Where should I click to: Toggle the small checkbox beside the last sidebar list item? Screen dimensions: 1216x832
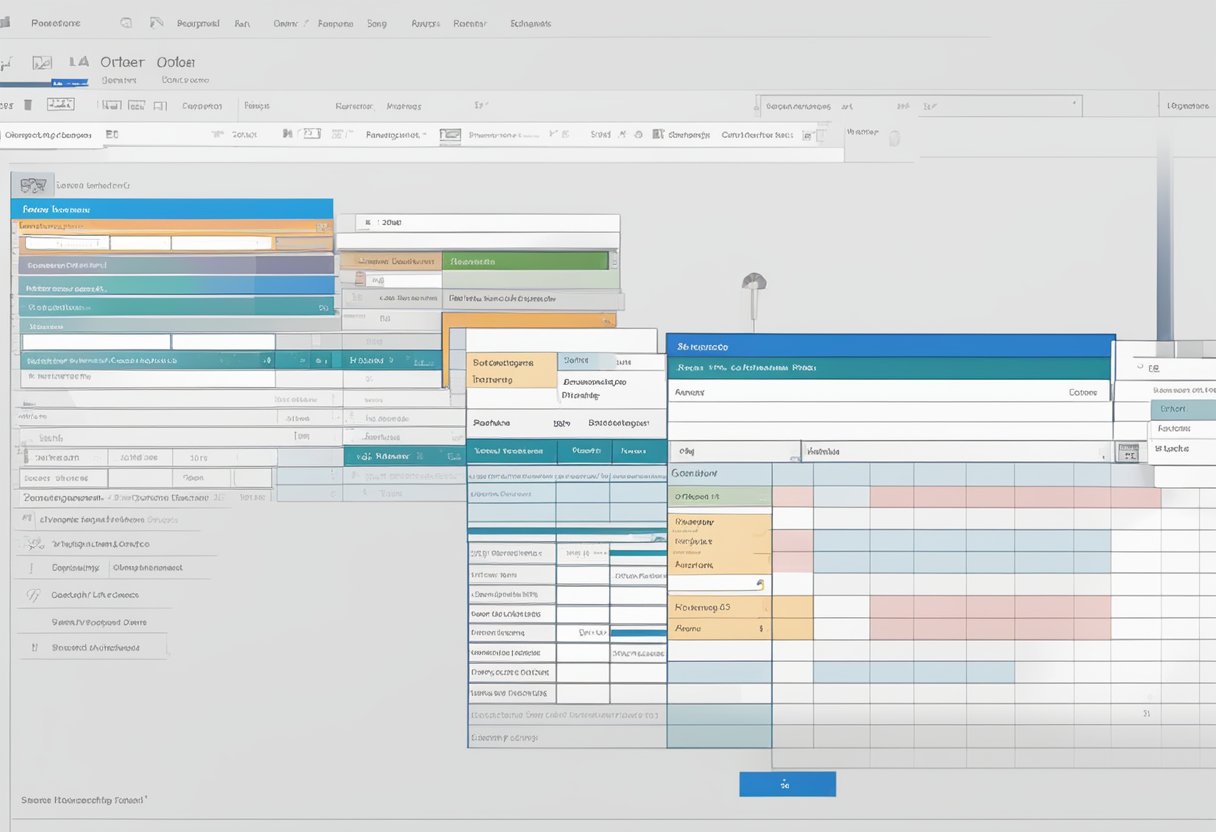(x=34, y=647)
